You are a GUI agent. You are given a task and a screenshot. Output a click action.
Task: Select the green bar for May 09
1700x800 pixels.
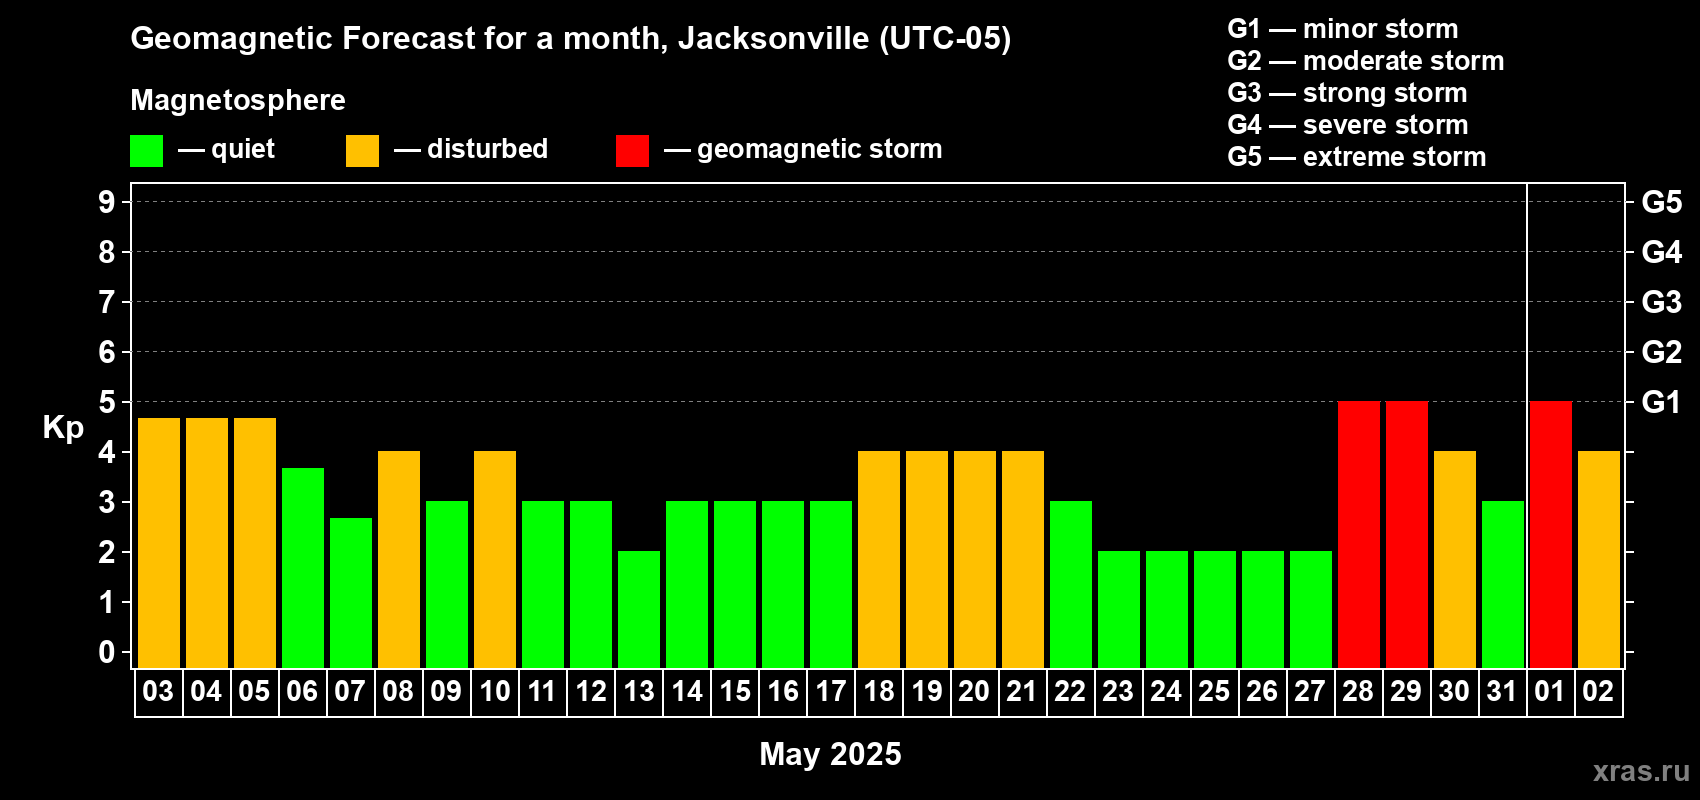[447, 585]
